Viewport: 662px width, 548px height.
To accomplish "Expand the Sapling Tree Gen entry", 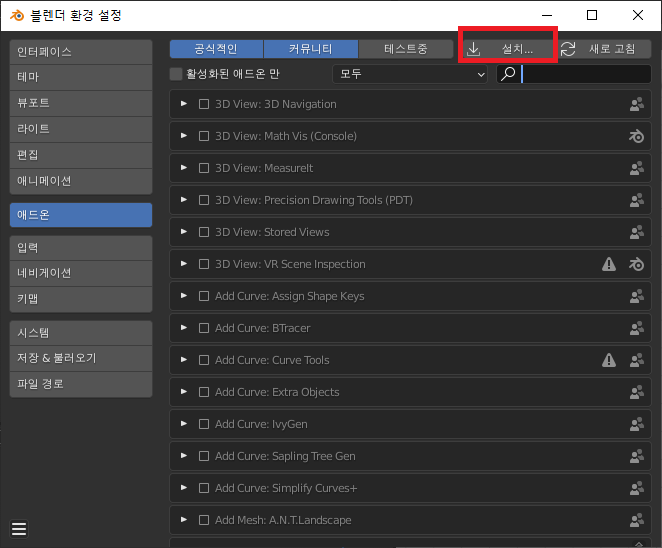I will click(184, 456).
